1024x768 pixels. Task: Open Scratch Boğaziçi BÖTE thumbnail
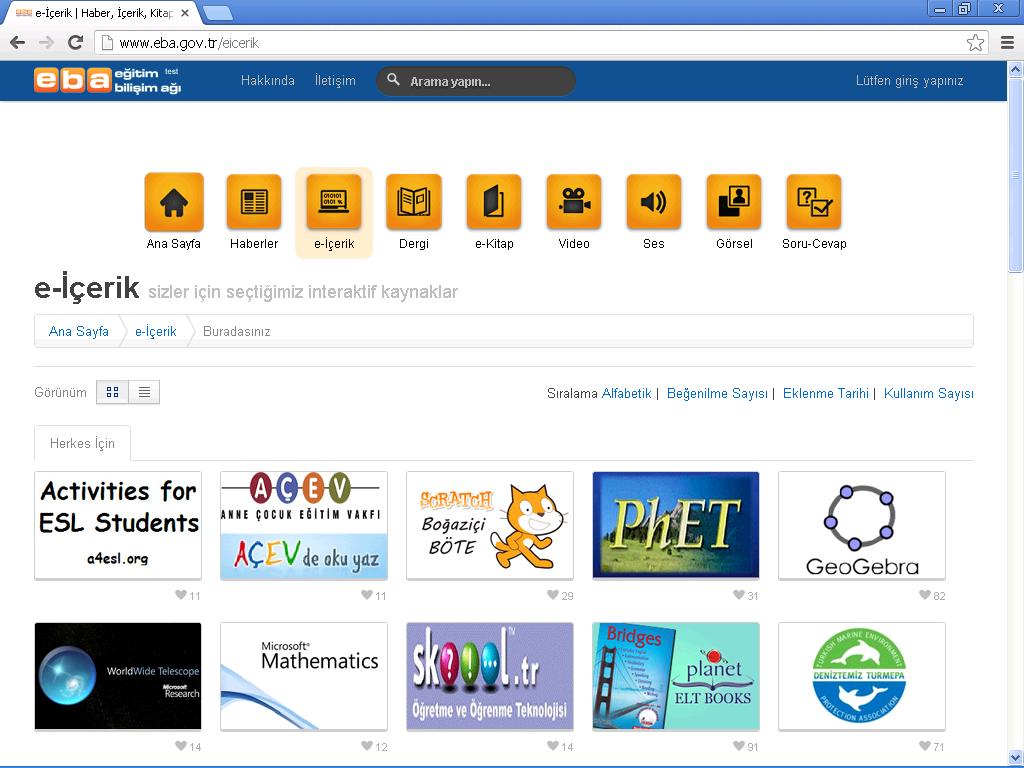(490, 525)
